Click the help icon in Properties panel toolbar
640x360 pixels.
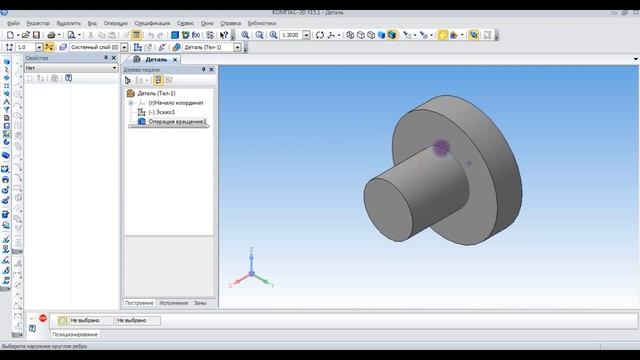pos(68,78)
